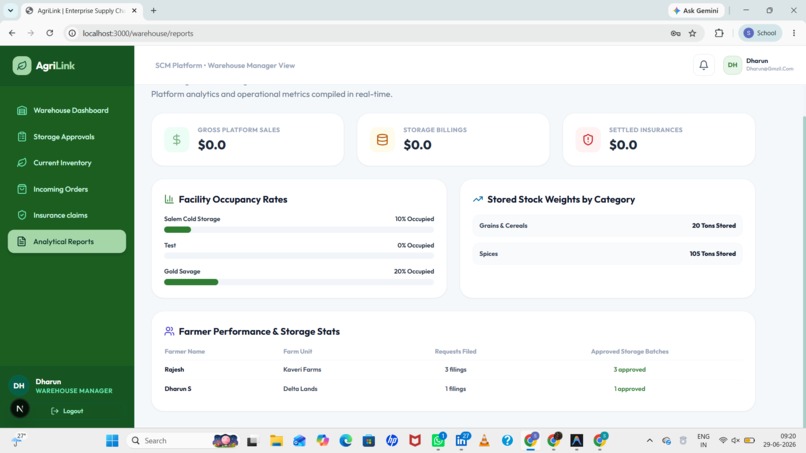Screen dimensions: 806x453
Task: Open the notifications bell
Action: click(703, 65)
